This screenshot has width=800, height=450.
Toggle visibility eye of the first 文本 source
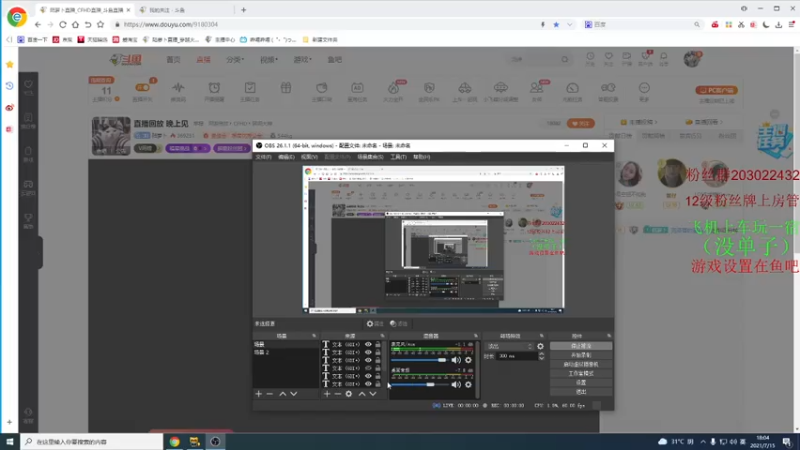368,344
